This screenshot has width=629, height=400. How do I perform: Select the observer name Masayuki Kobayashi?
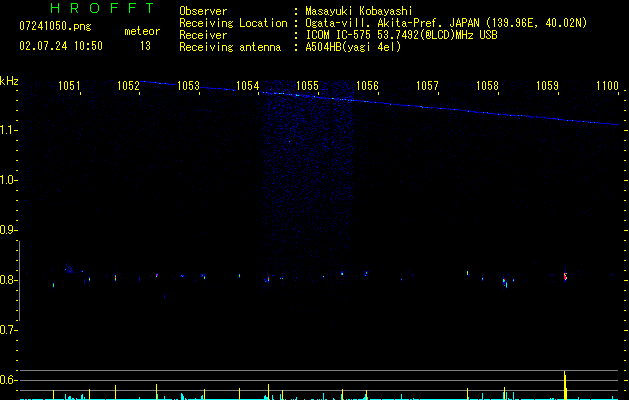click(359, 11)
